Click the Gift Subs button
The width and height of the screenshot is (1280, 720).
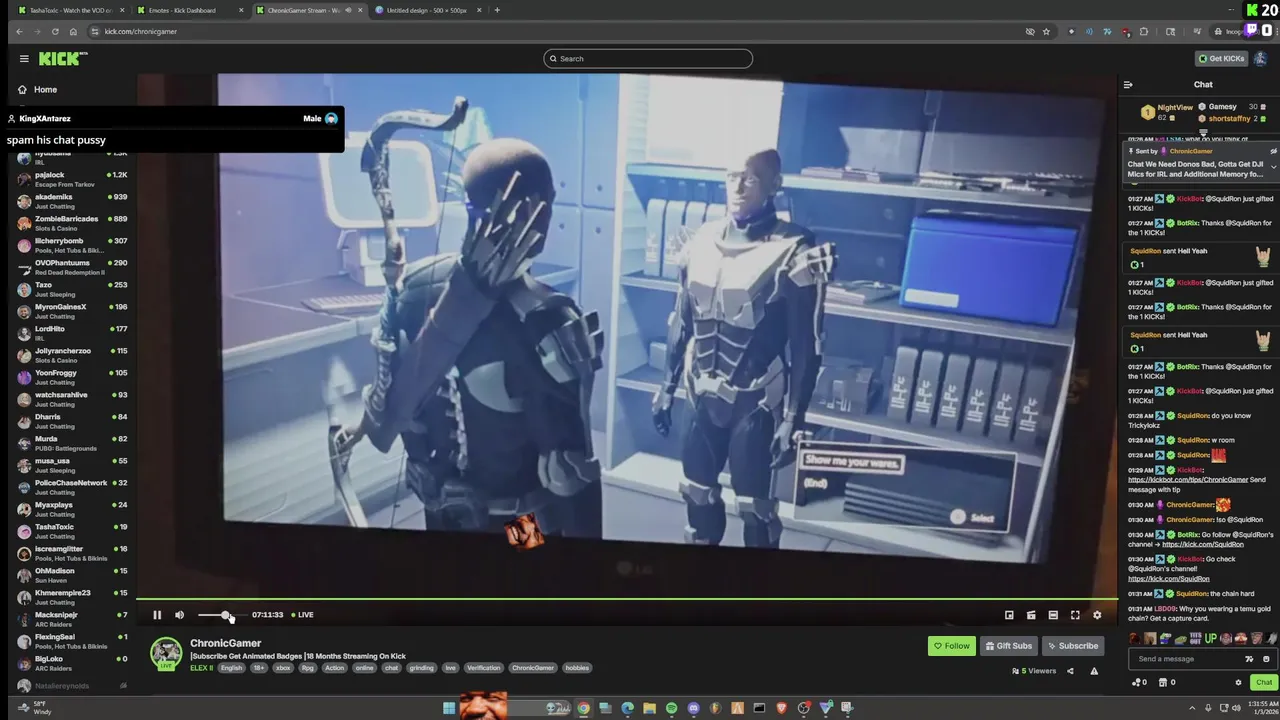point(1008,646)
